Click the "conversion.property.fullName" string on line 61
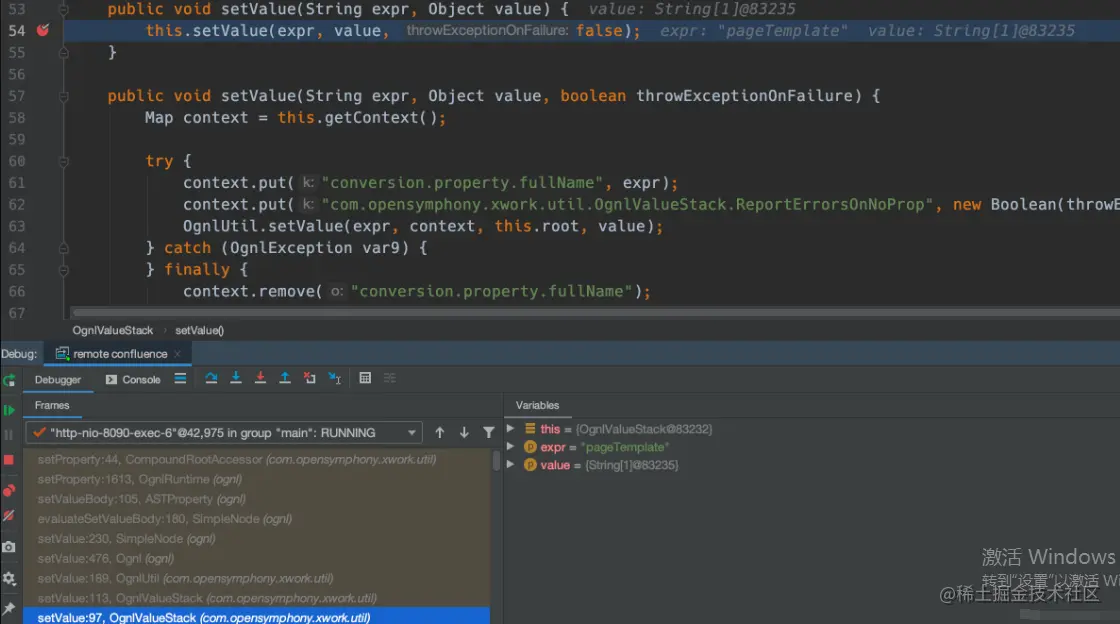The image size is (1120, 624). pyautogui.click(x=462, y=183)
